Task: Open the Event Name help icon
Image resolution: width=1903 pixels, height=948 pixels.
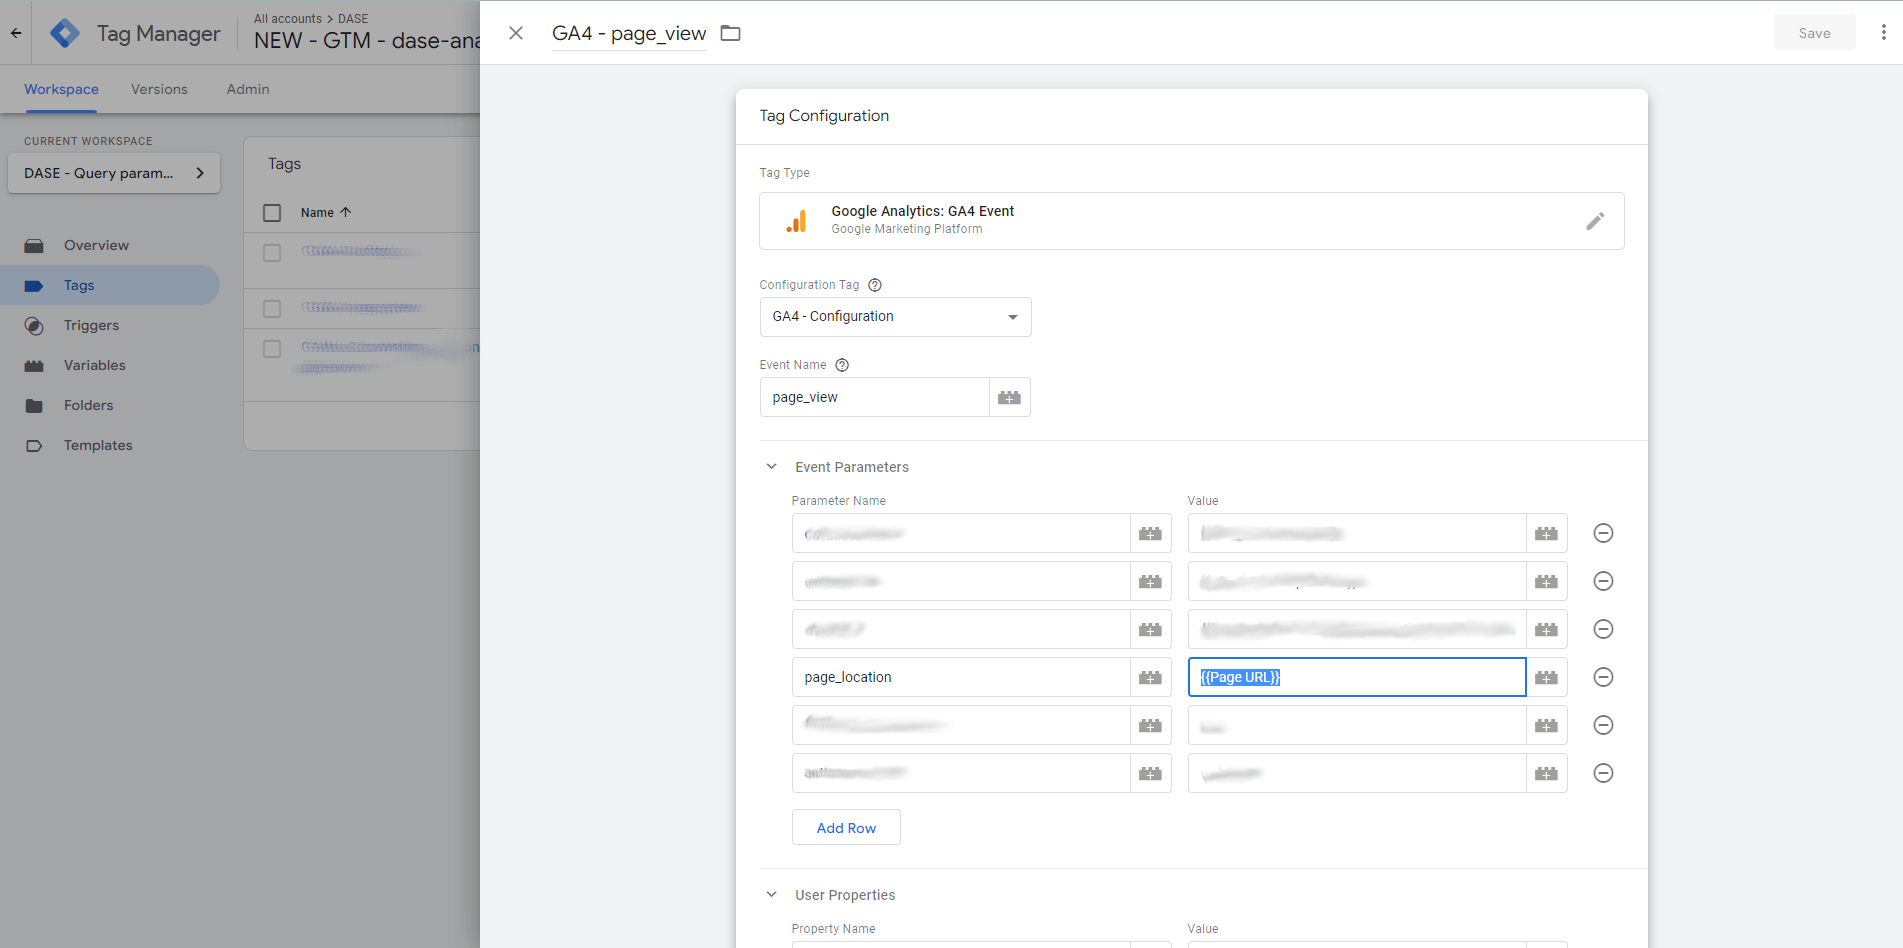Action: (842, 365)
